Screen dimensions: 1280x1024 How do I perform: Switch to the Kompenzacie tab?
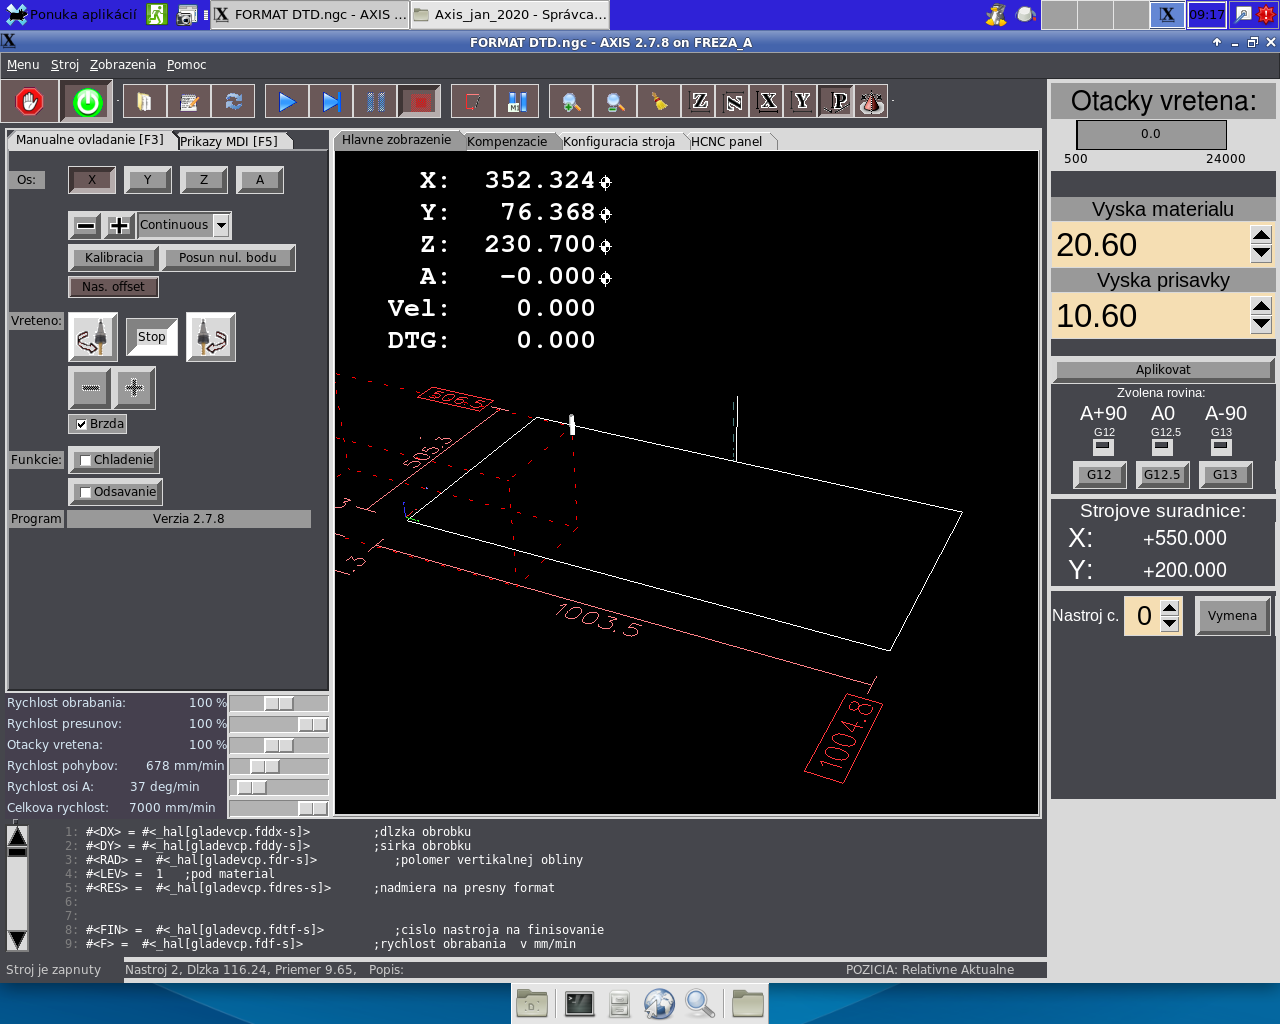tap(507, 141)
